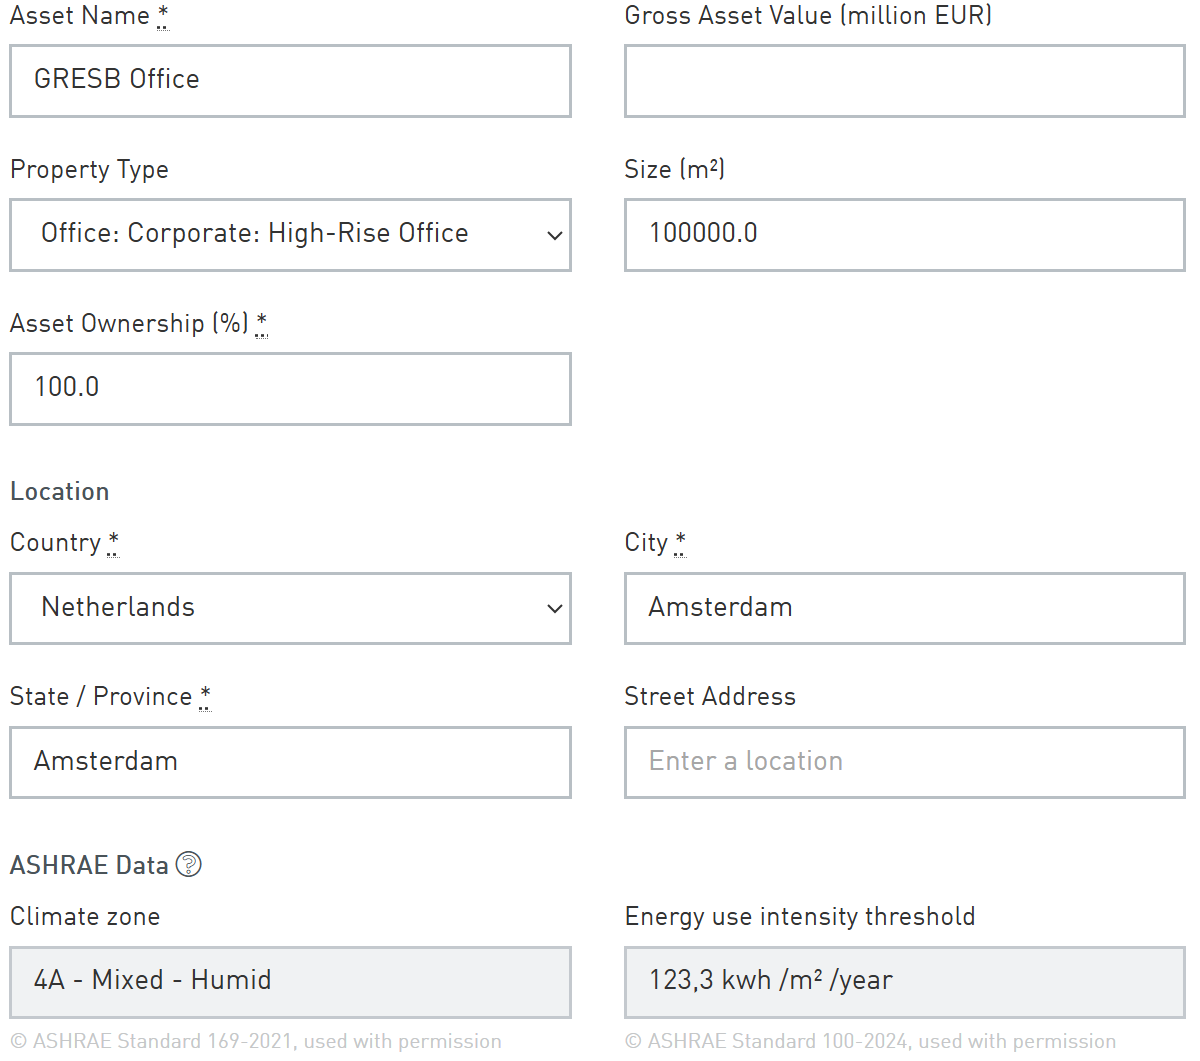Expand the Country dropdown showing Netherlands

(290, 608)
